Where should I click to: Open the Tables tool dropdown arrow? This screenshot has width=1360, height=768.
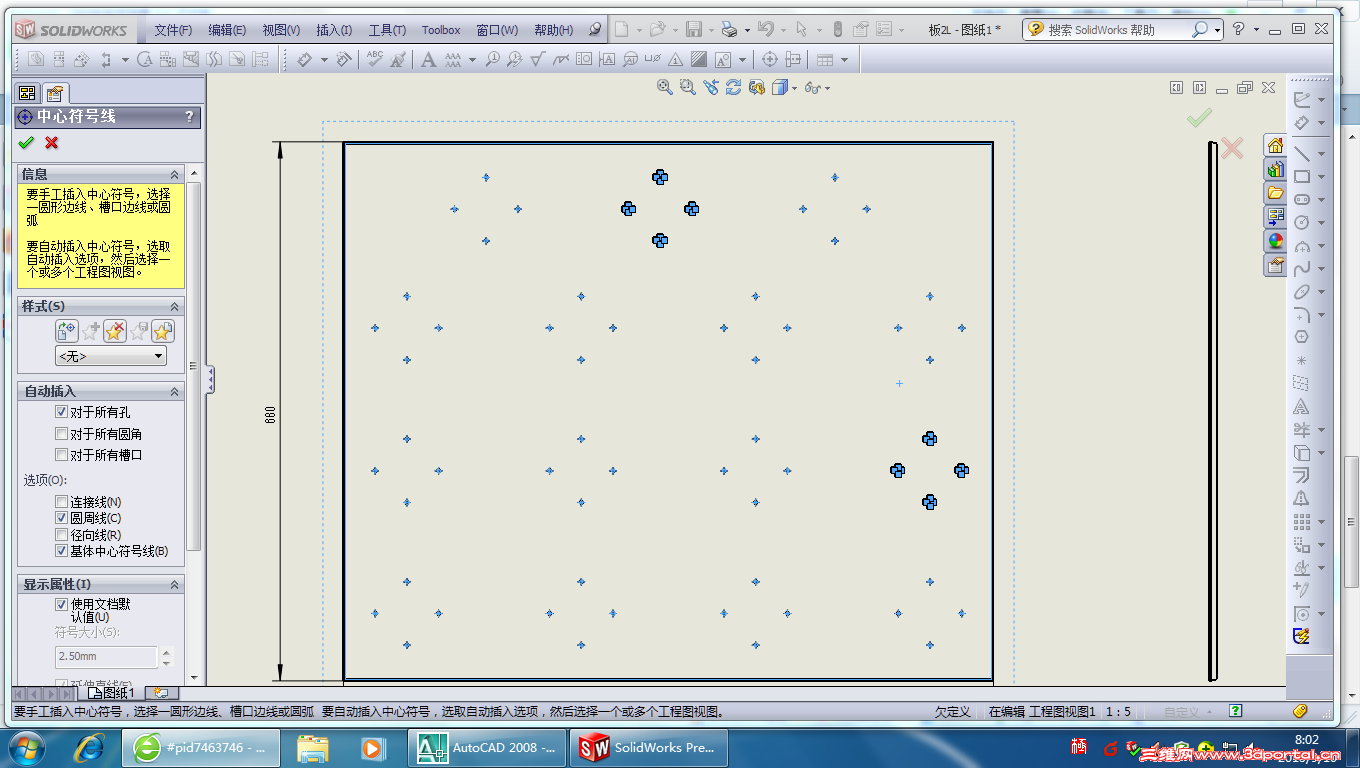pyautogui.click(x=844, y=60)
